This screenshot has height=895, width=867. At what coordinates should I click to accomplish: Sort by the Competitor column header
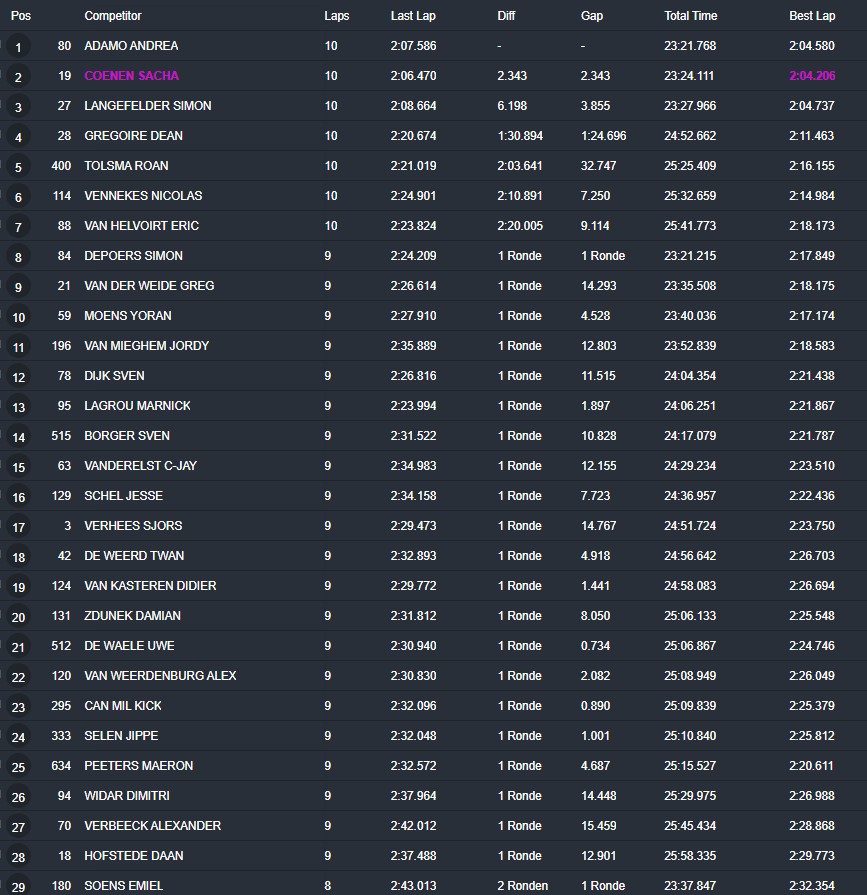point(113,16)
